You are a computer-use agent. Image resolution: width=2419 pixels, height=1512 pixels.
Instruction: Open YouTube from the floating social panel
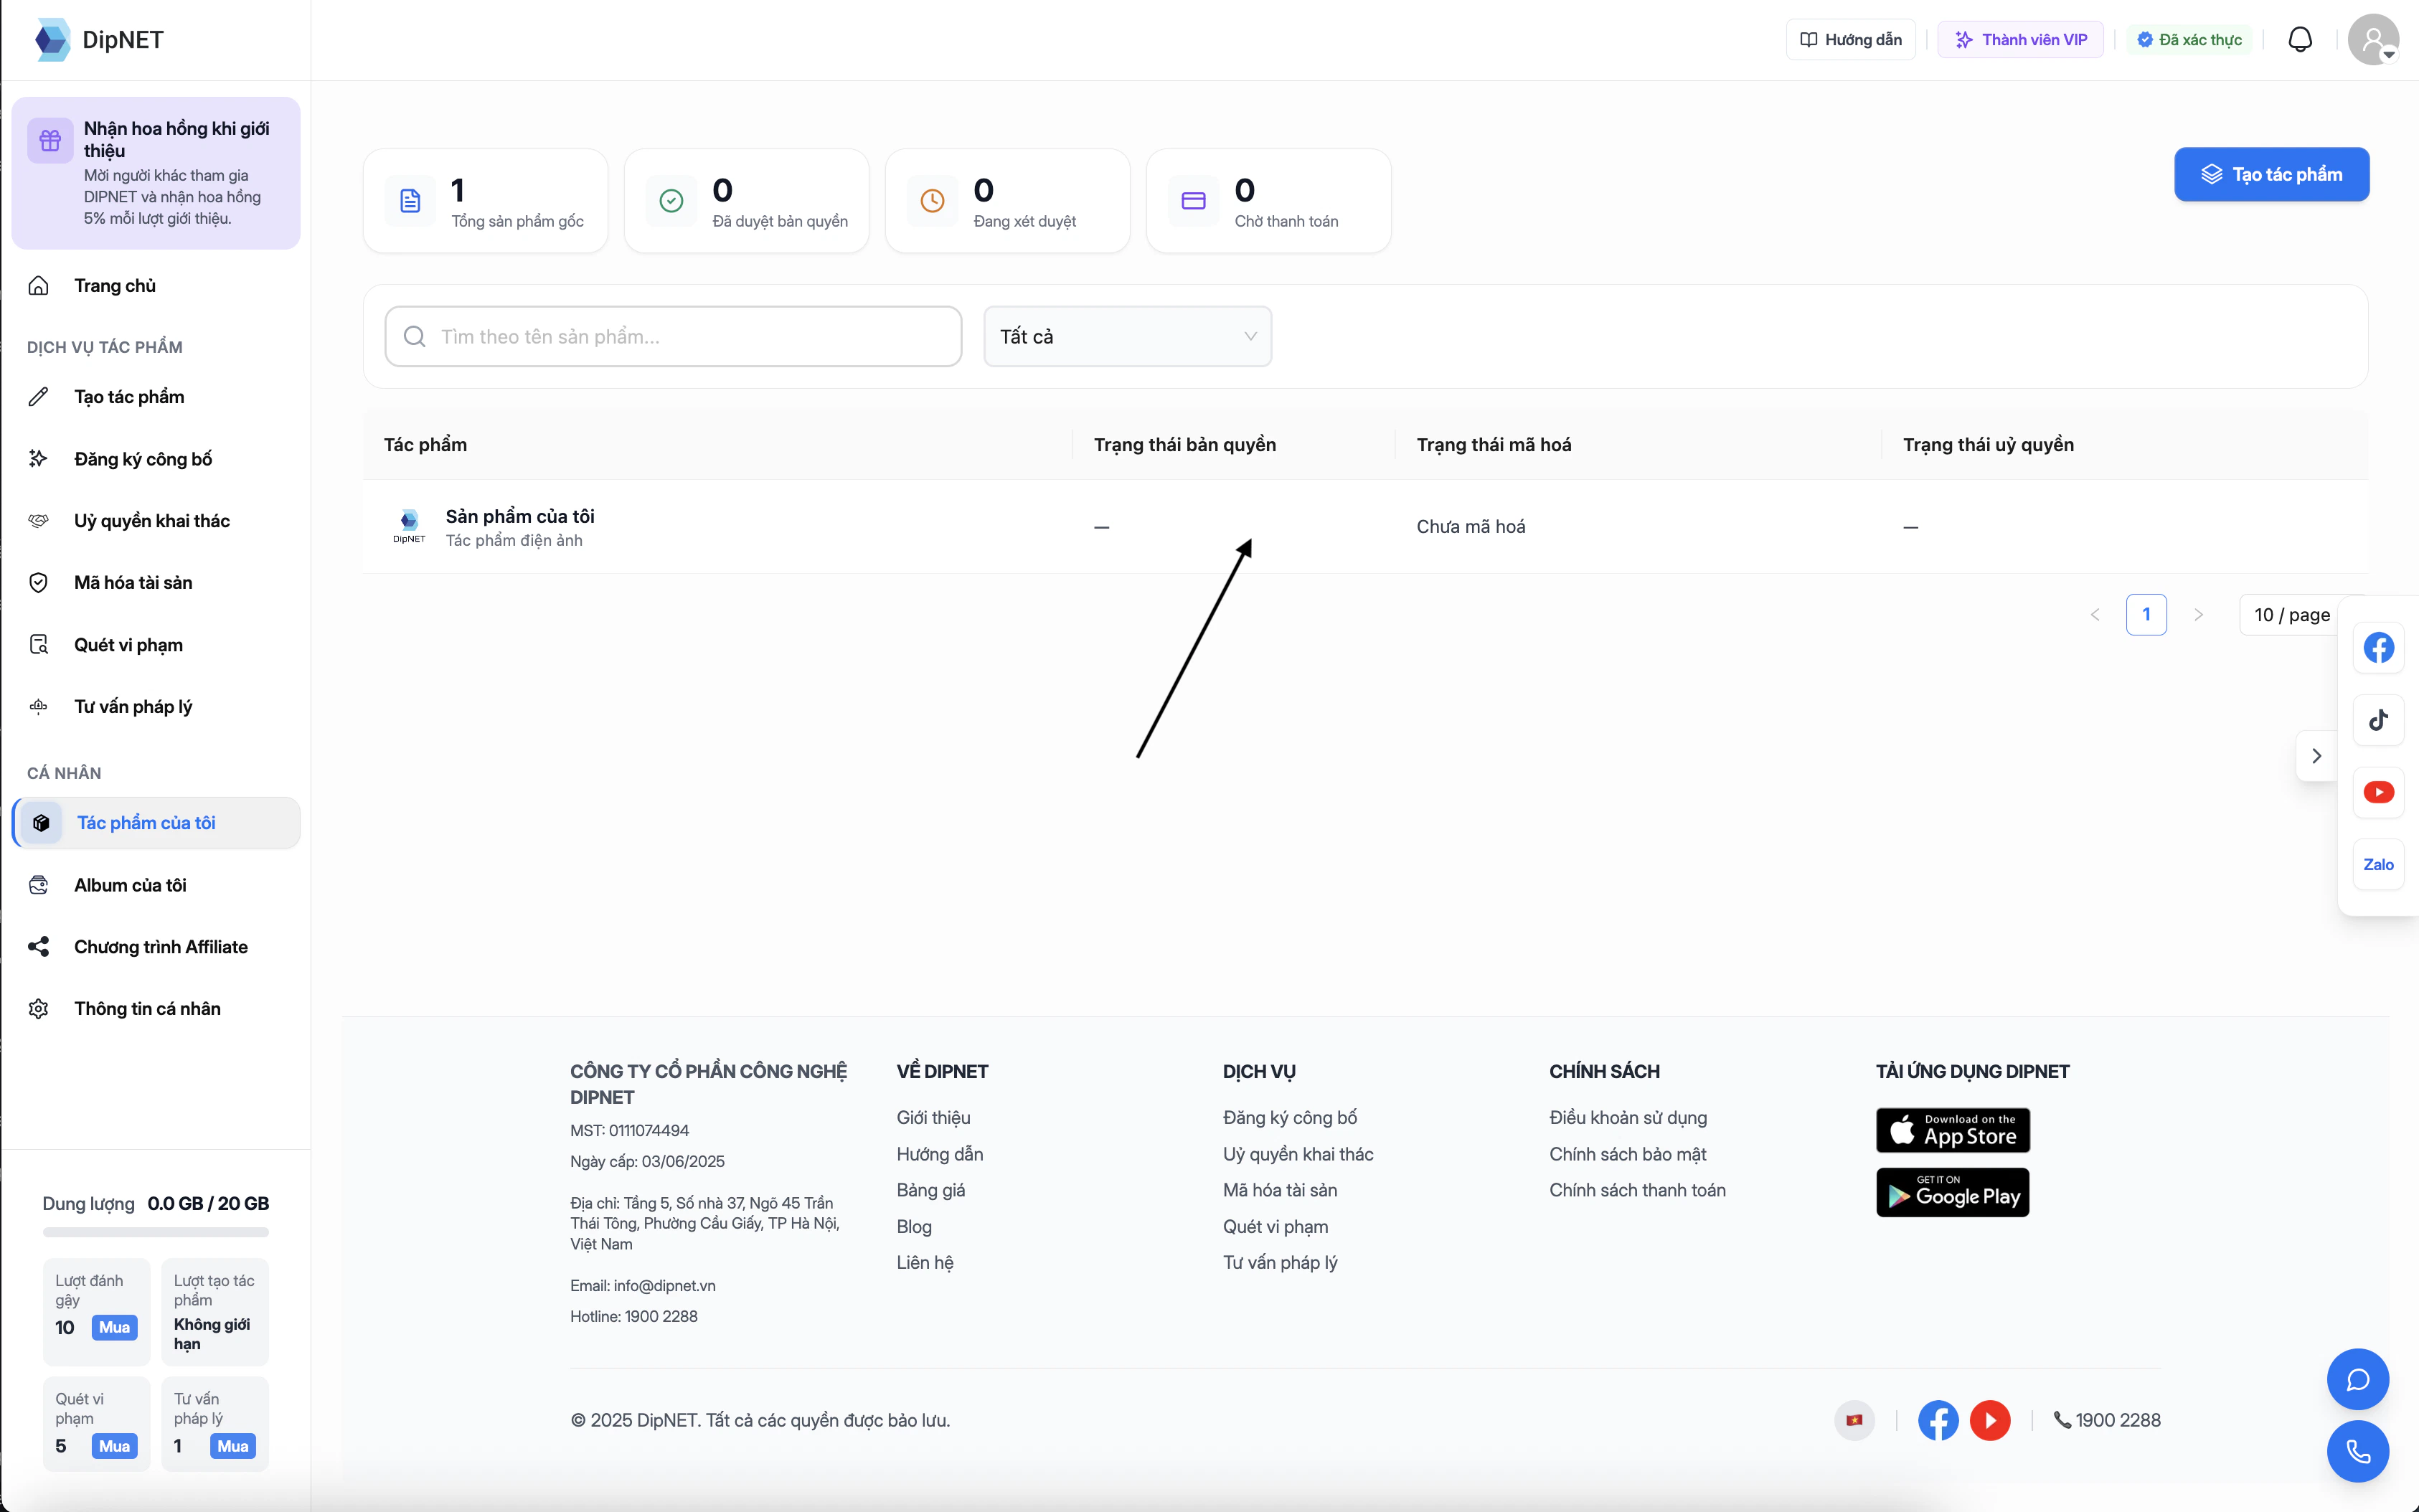coord(2378,792)
